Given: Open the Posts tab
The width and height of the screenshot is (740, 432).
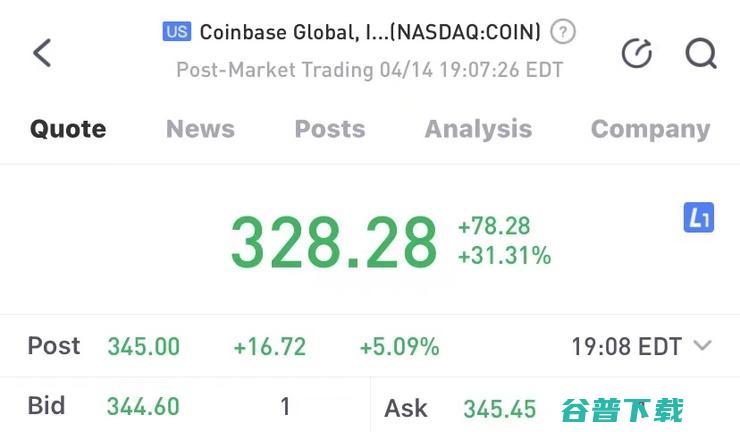Looking at the screenshot, I should pyautogui.click(x=330, y=129).
